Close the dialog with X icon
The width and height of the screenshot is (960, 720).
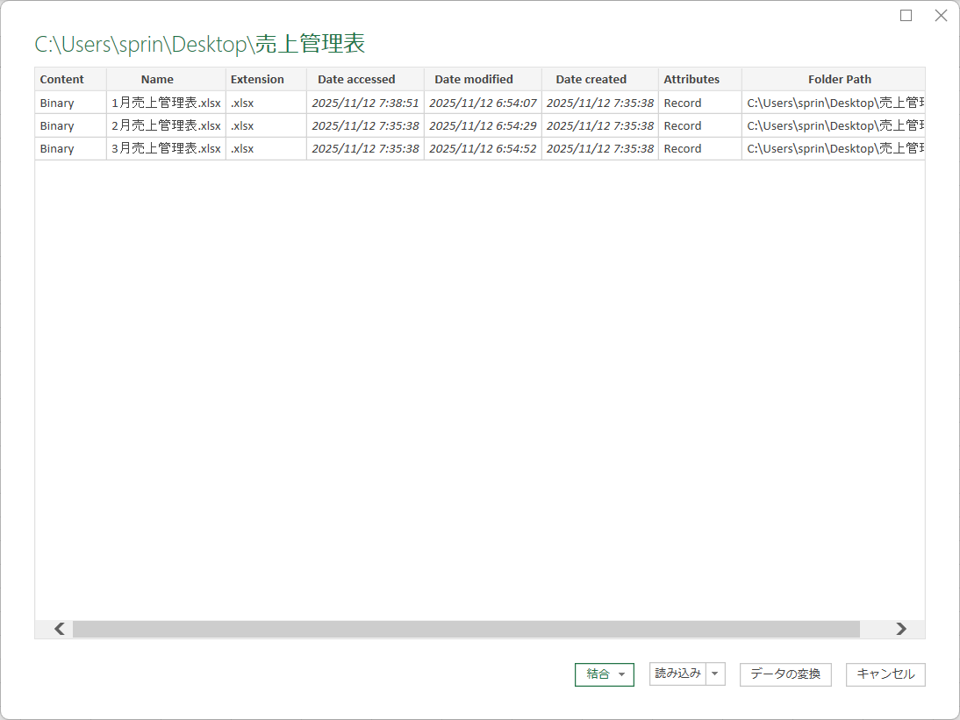point(940,15)
